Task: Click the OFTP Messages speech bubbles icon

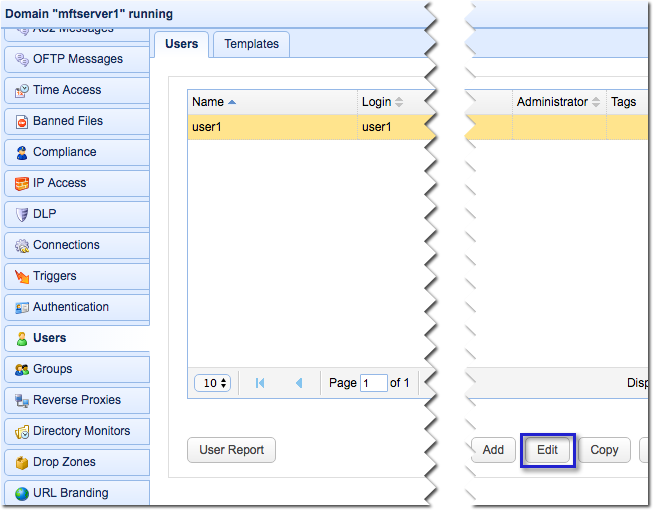Action: [22, 60]
